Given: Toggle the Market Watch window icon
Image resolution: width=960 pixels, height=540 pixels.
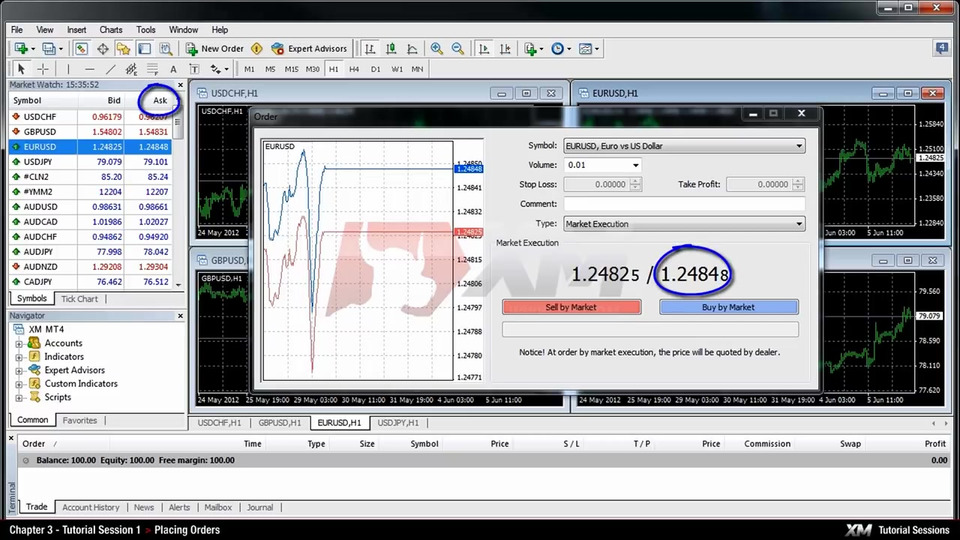Looking at the screenshot, I should point(81,48).
